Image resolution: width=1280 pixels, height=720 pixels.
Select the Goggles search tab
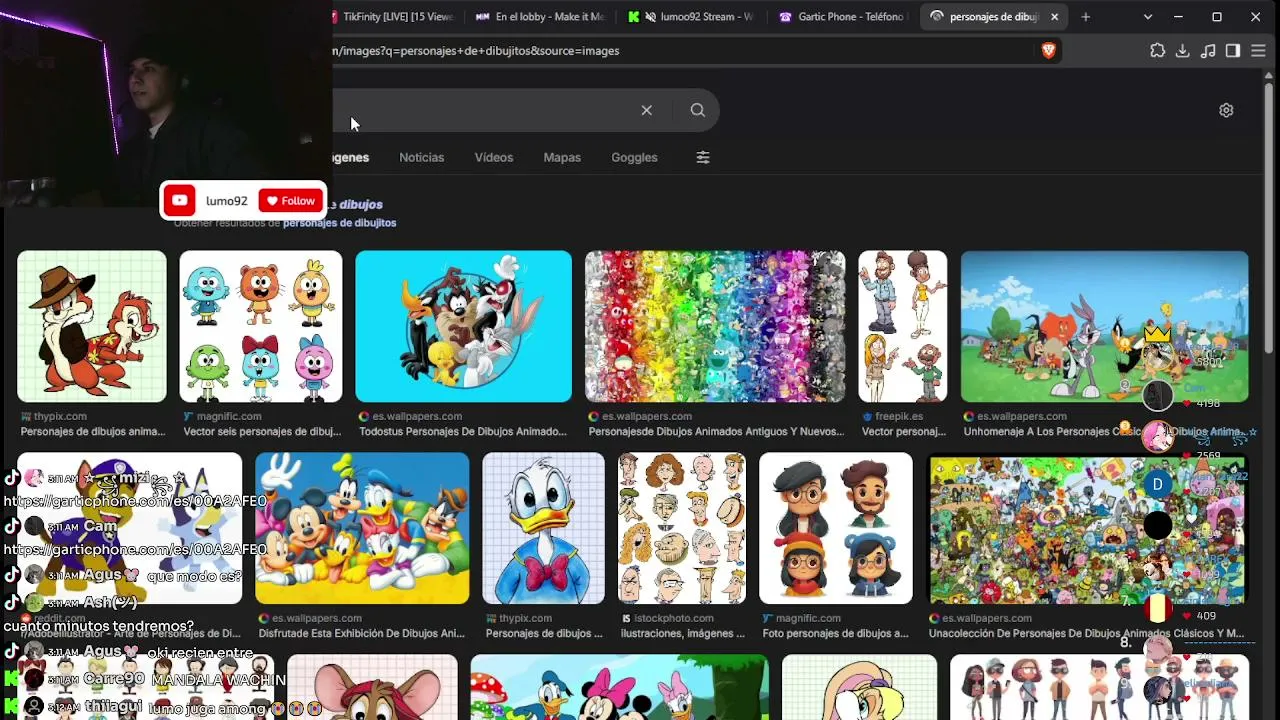pyautogui.click(x=634, y=157)
